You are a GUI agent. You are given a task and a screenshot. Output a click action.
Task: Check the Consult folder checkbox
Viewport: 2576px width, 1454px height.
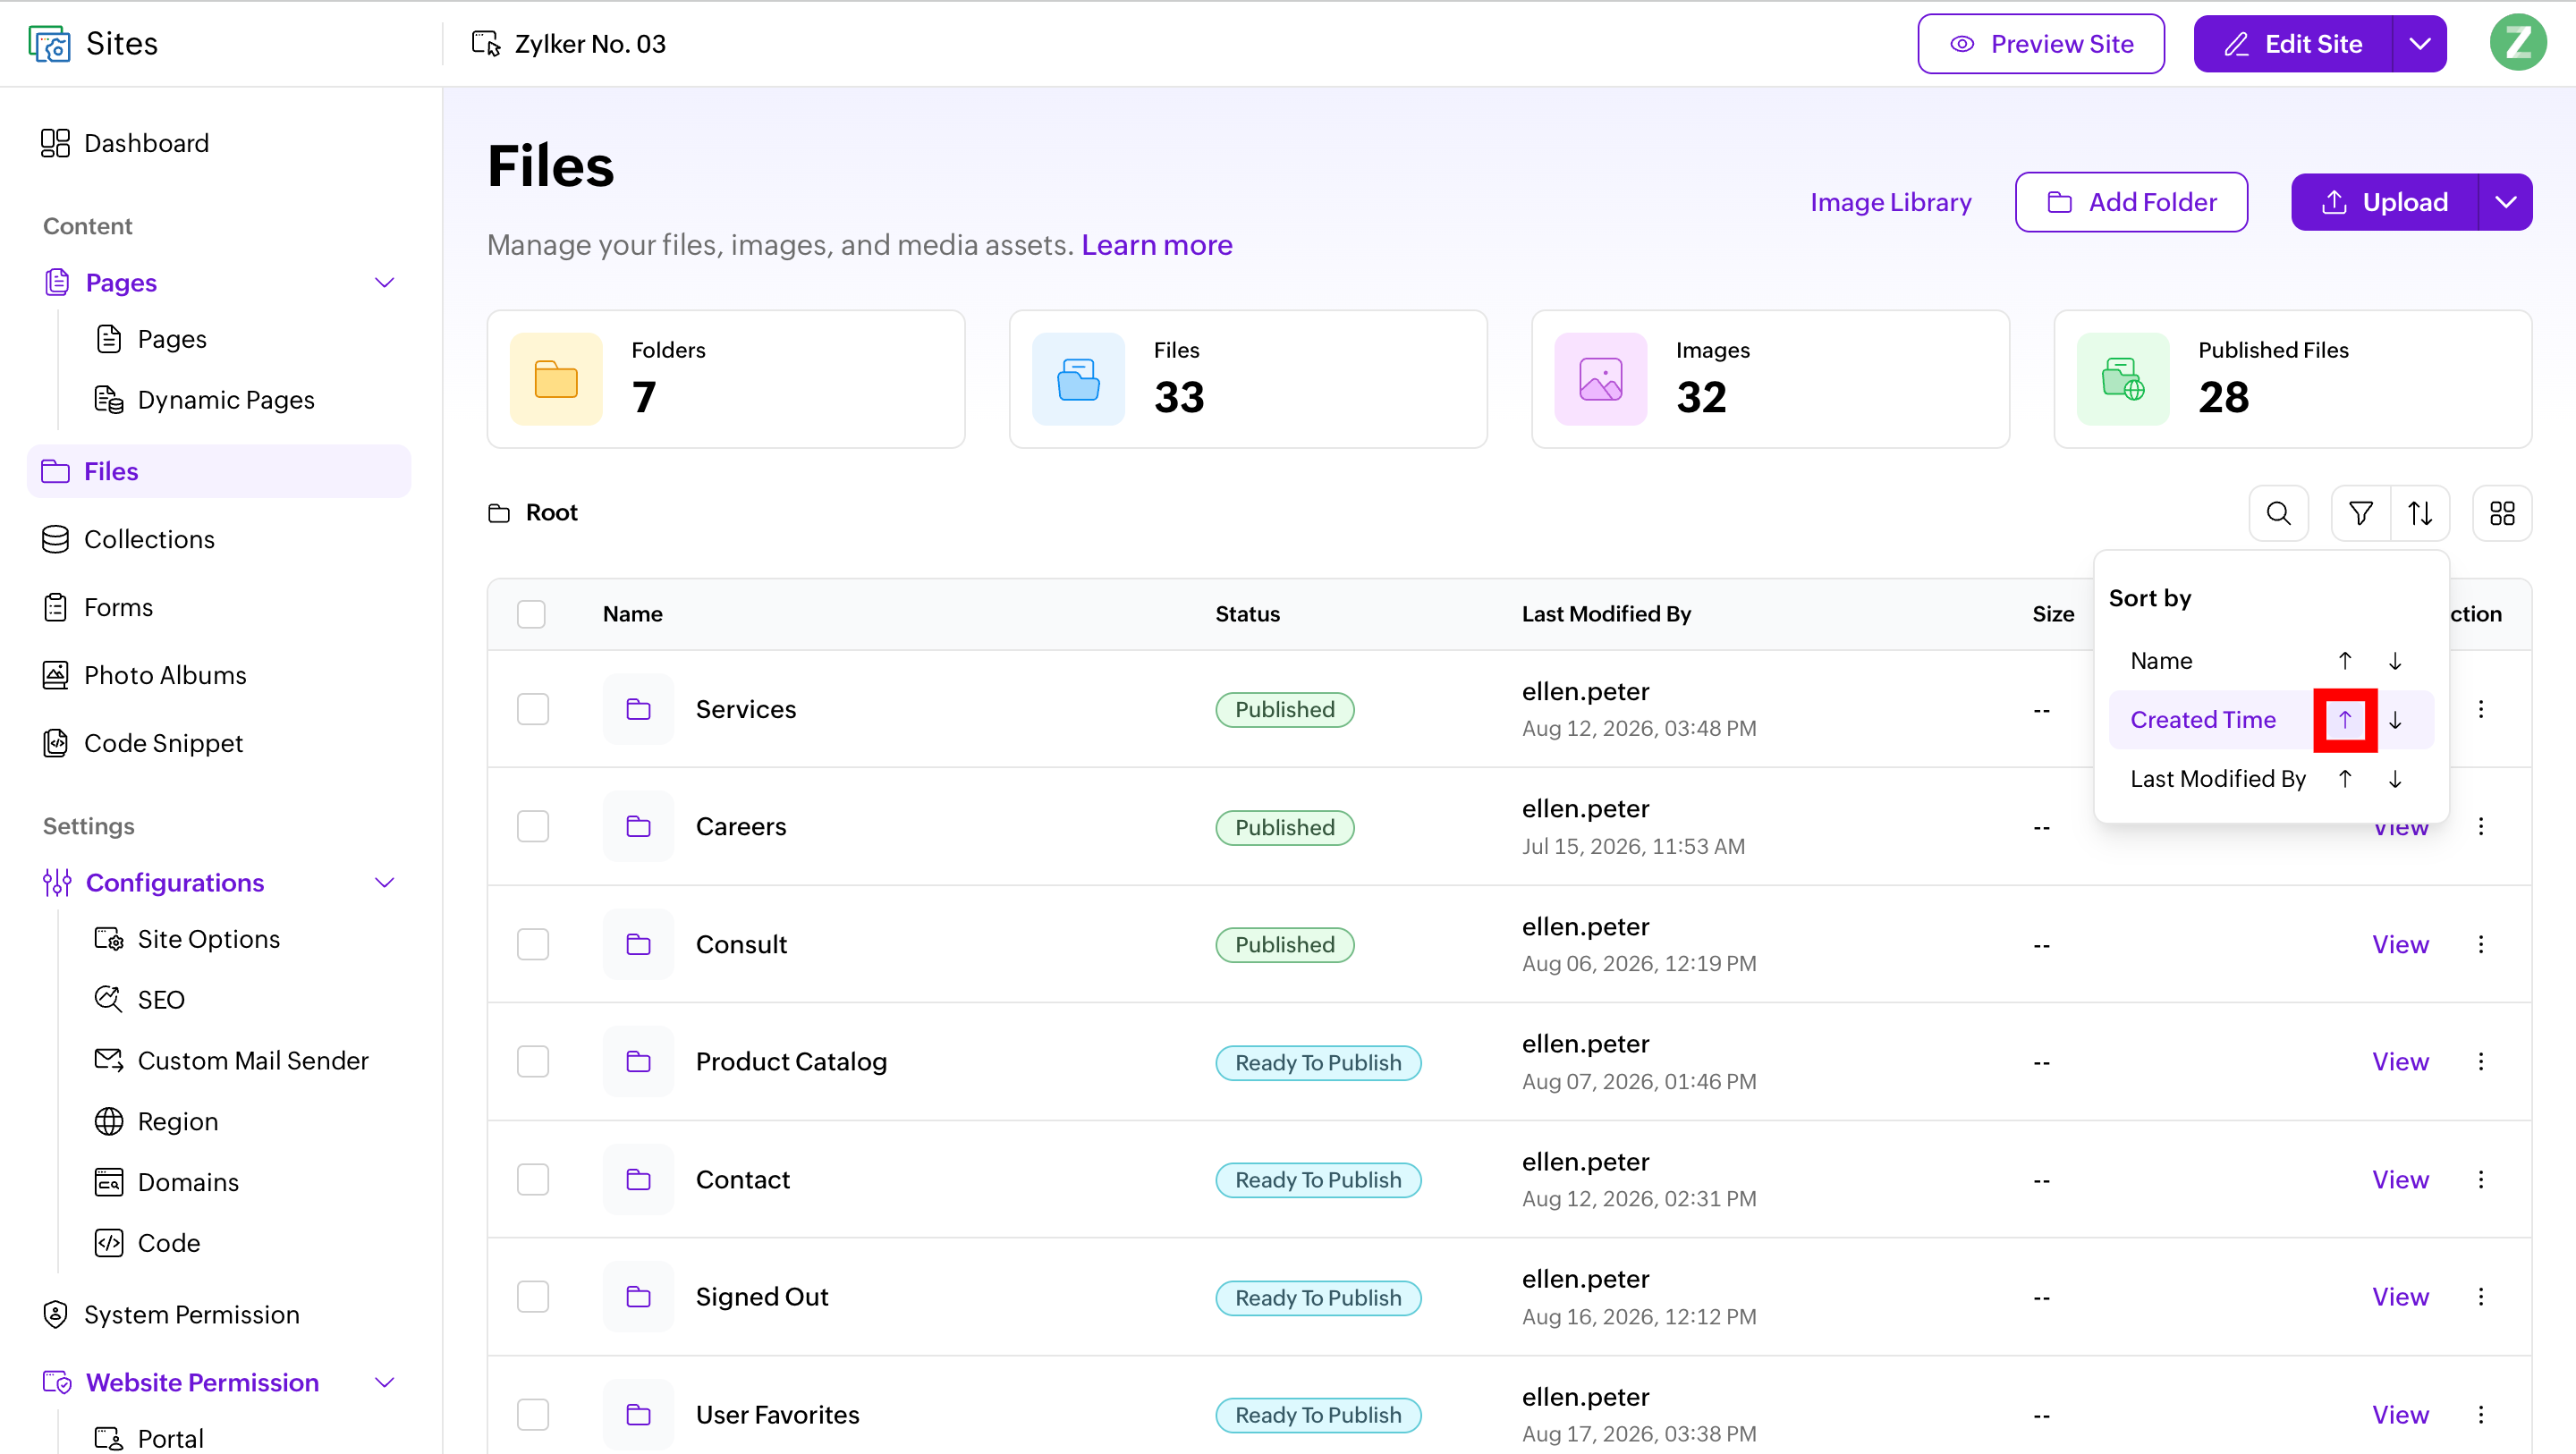(533, 944)
